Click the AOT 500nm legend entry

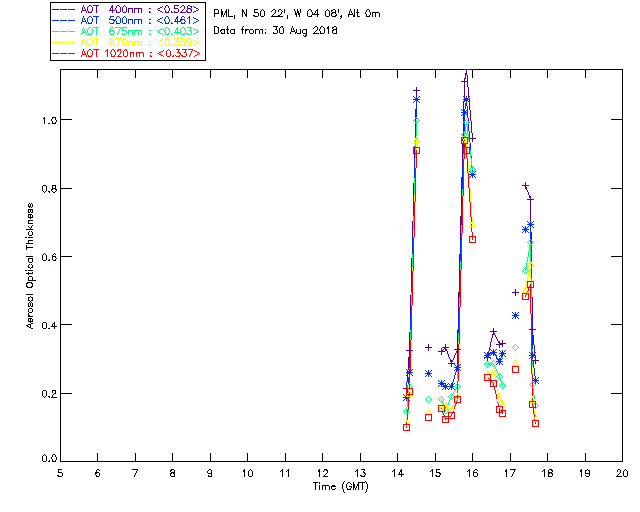click(127, 20)
